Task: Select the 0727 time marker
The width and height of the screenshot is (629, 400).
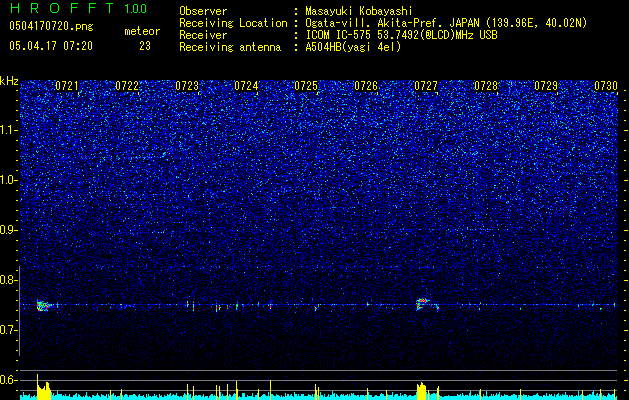Action: 426,85
